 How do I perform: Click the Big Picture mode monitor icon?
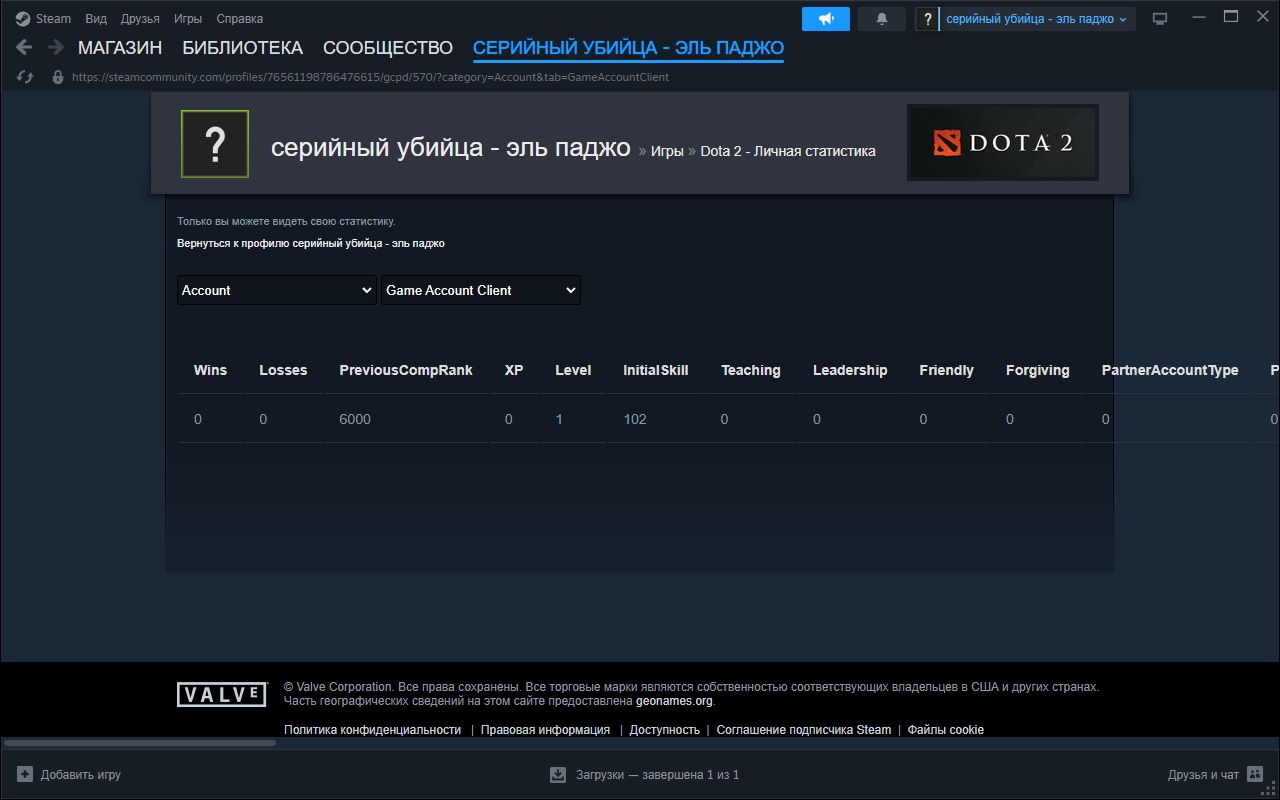pyautogui.click(x=1160, y=19)
